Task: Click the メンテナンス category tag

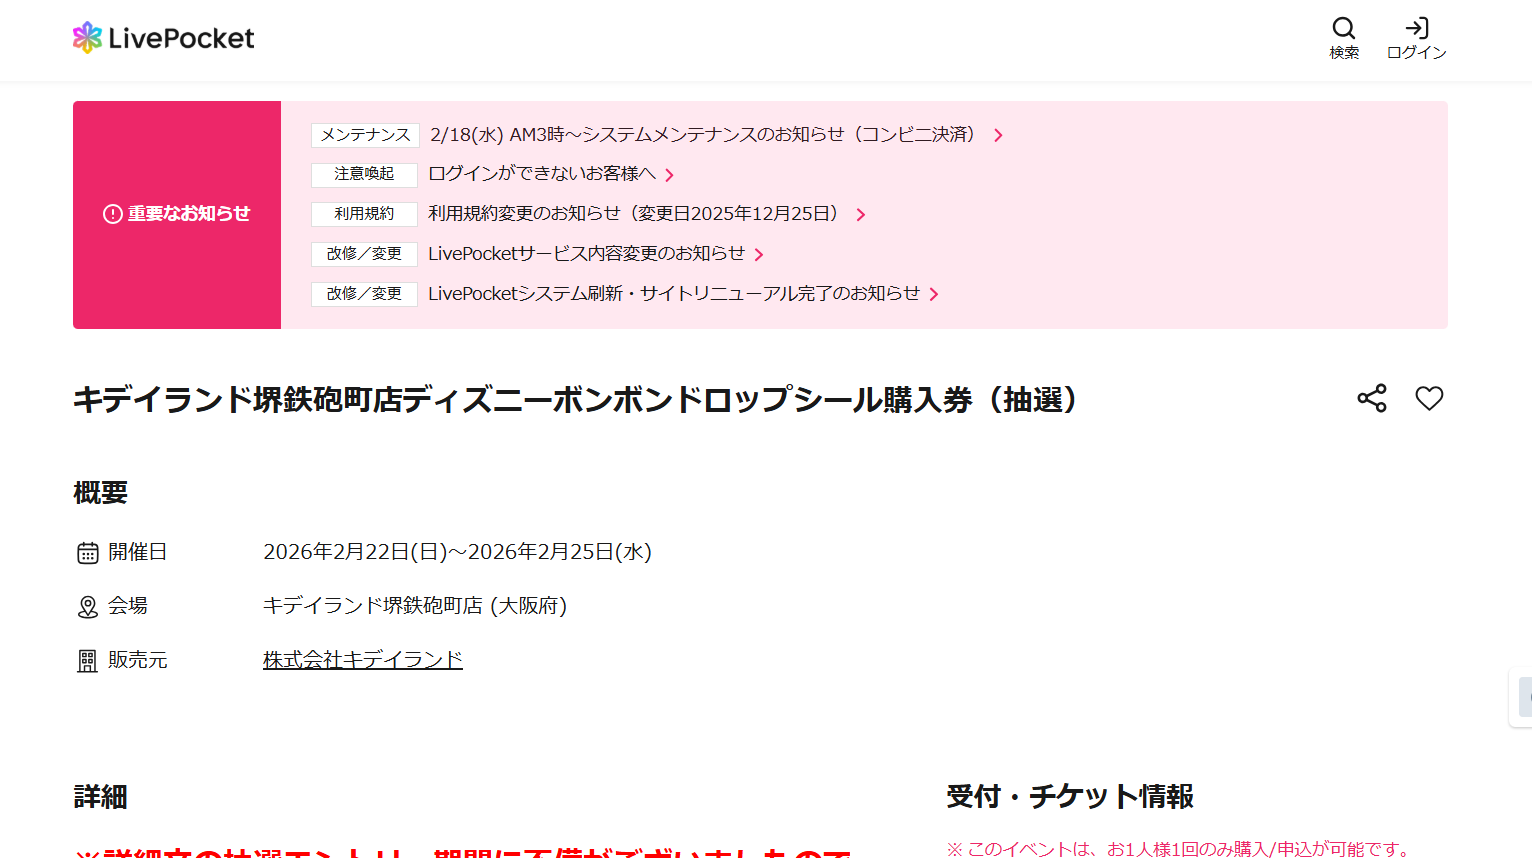Action: click(364, 135)
